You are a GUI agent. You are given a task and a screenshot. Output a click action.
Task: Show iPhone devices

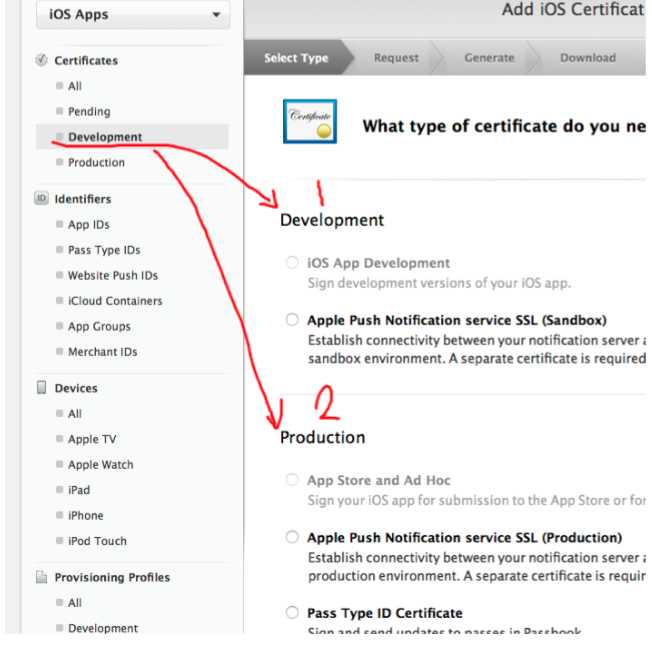pyautogui.click(x=86, y=516)
